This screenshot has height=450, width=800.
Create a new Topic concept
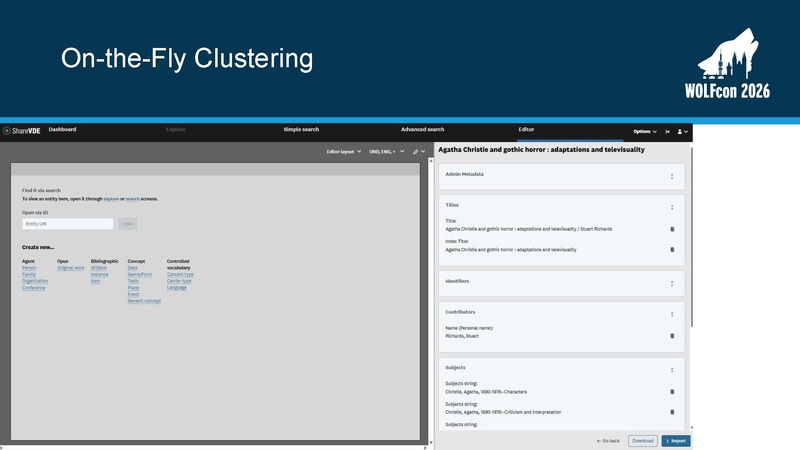[x=133, y=281]
